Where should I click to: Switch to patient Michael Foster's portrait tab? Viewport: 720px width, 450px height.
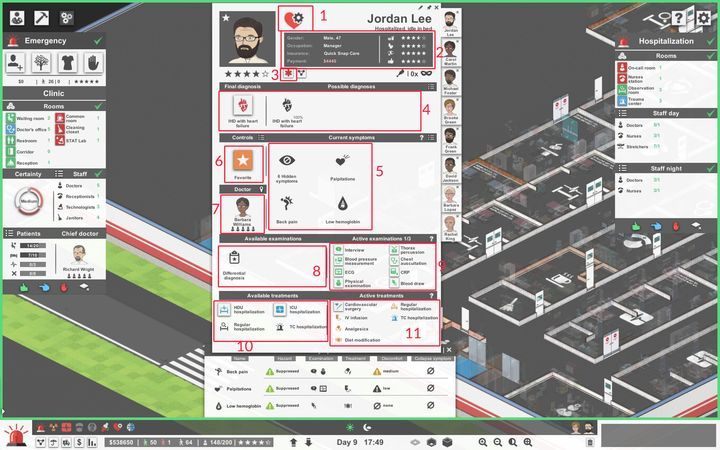(x=450, y=82)
